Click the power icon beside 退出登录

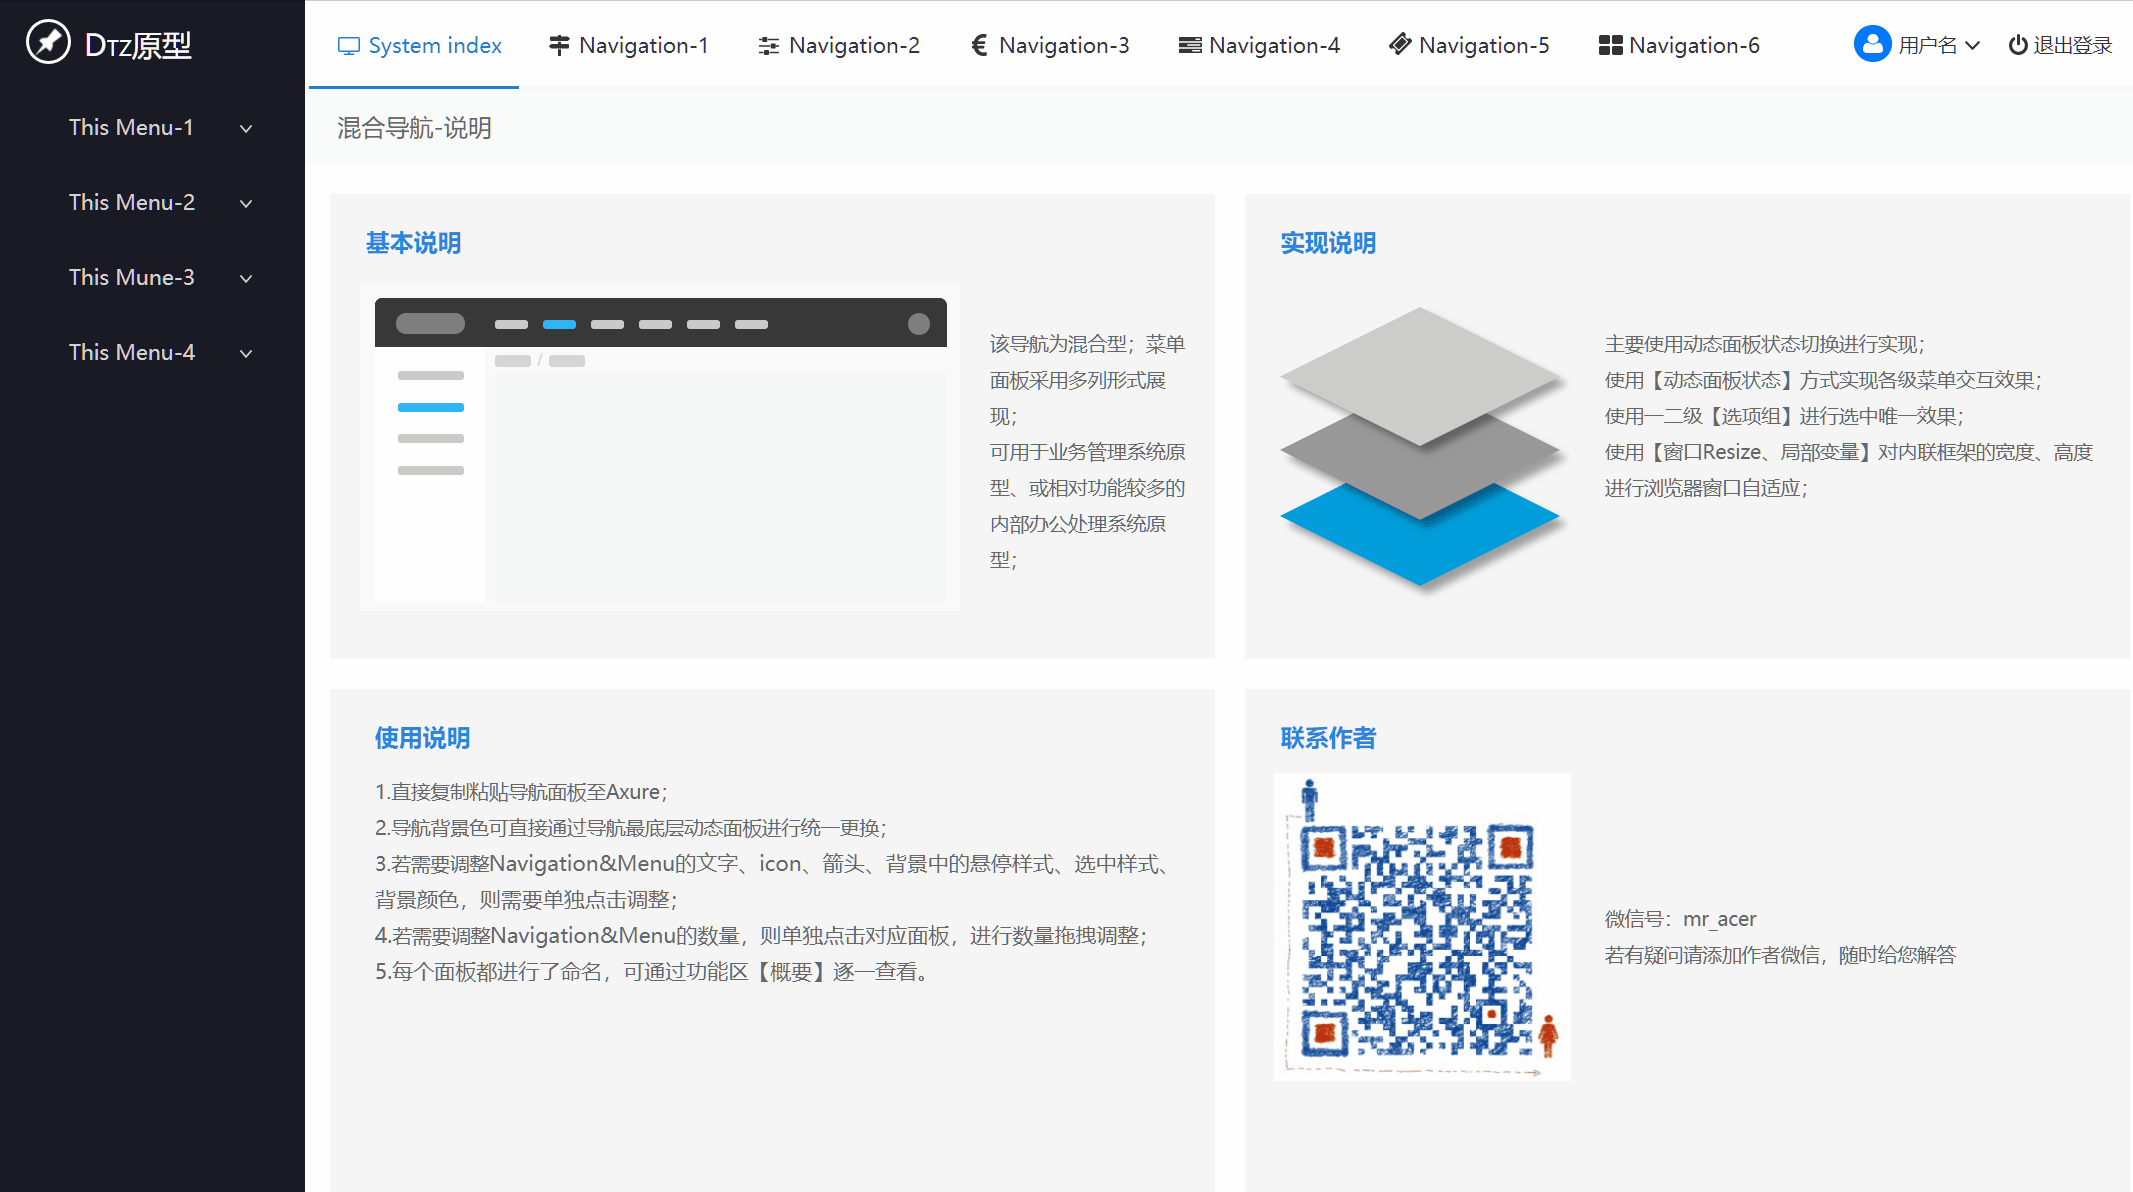coord(2018,45)
